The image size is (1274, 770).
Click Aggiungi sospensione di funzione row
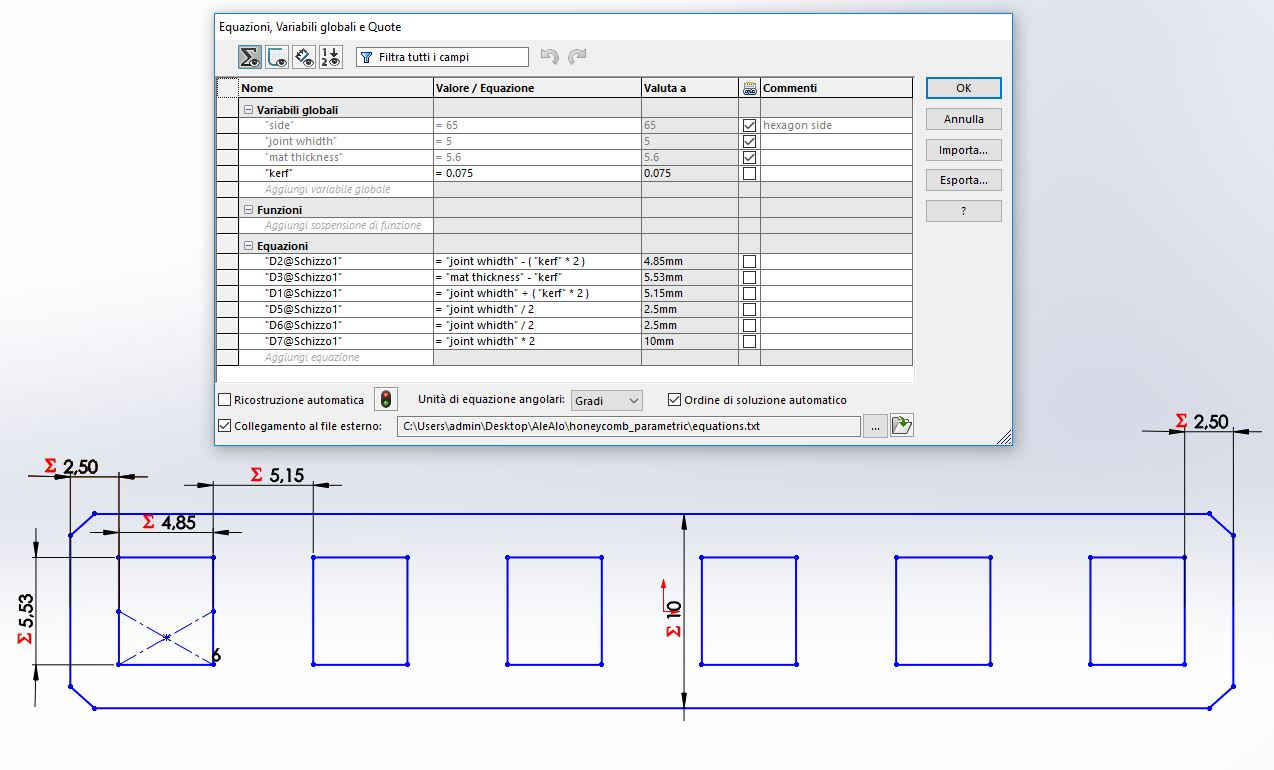click(x=336, y=226)
